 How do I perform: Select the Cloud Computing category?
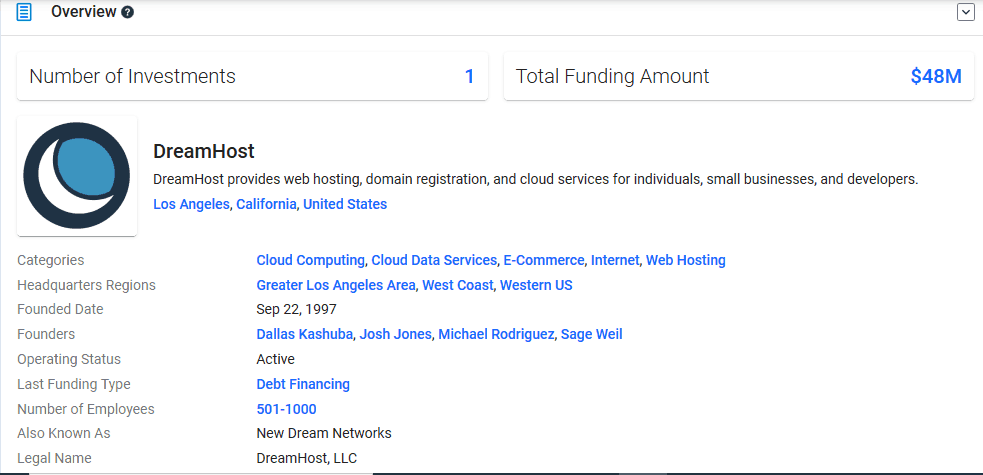[310, 260]
